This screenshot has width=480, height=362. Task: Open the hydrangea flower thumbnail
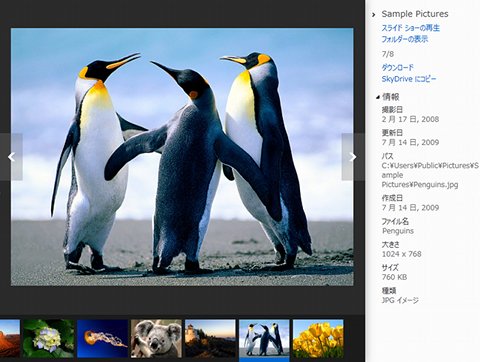pos(49,339)
